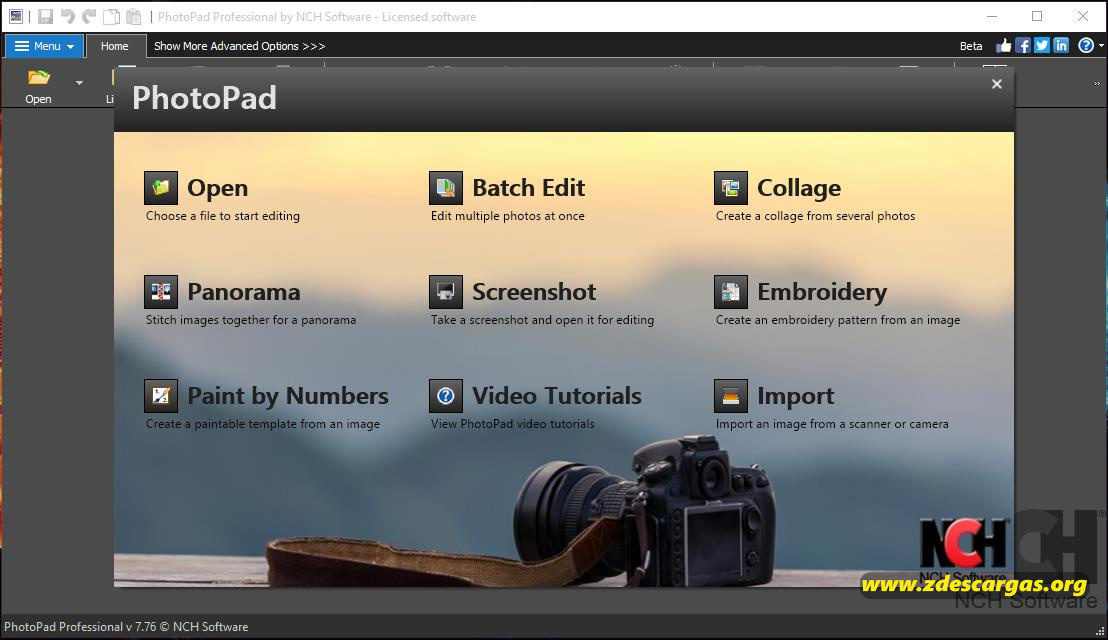Click the Panorama icon

160,292
